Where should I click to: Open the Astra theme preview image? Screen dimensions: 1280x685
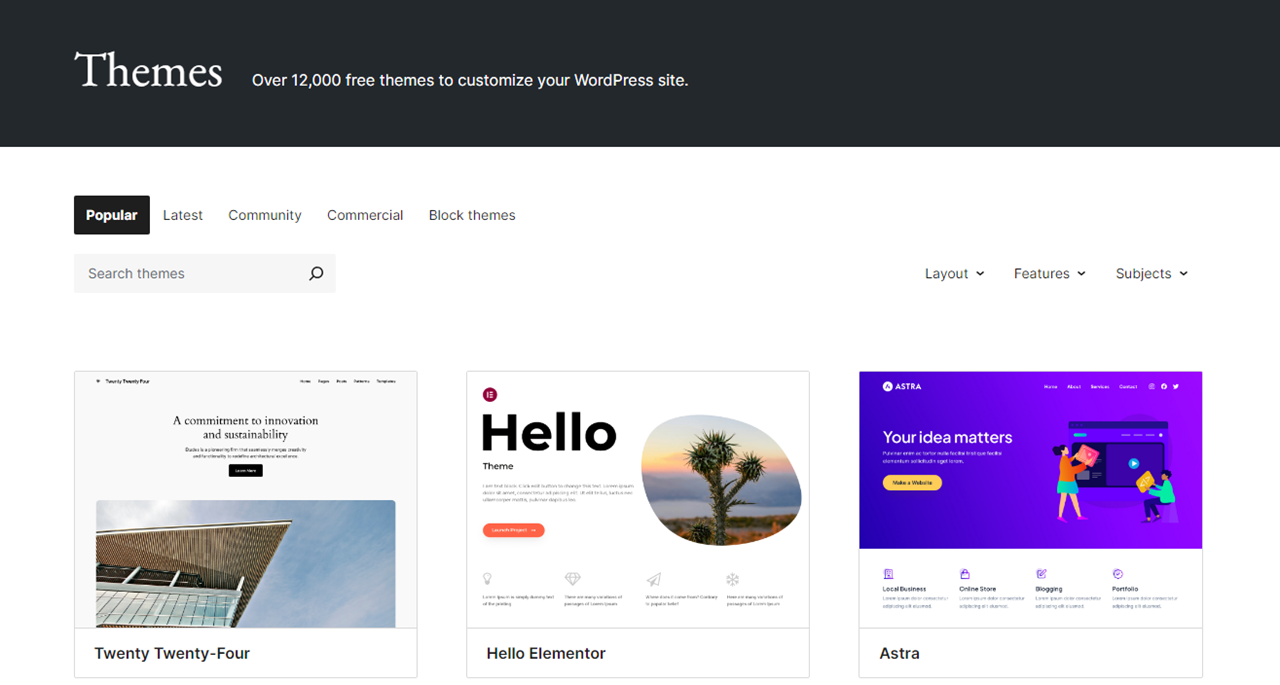pos(1031,500)
